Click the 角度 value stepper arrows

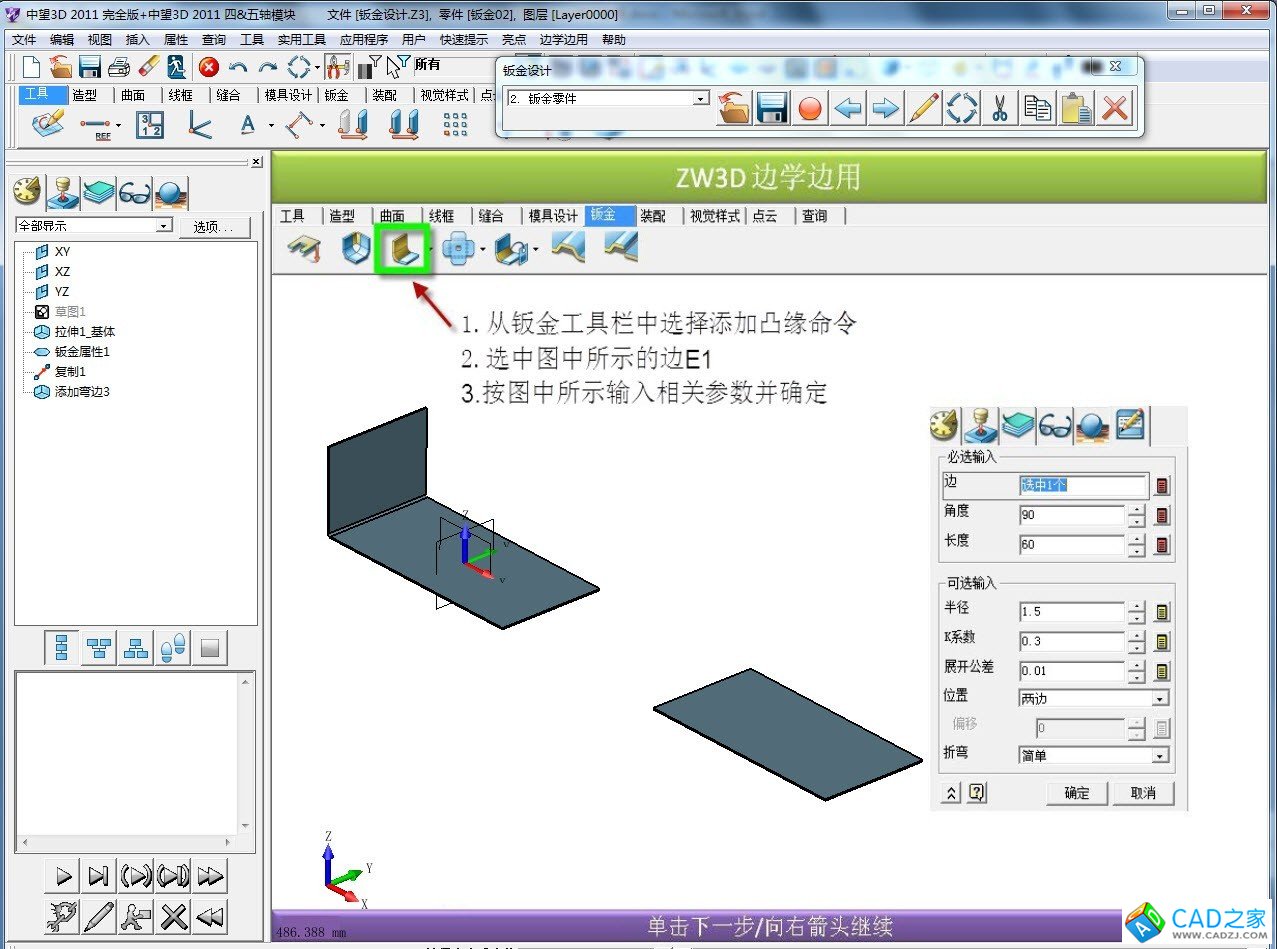coord(1136,516)
